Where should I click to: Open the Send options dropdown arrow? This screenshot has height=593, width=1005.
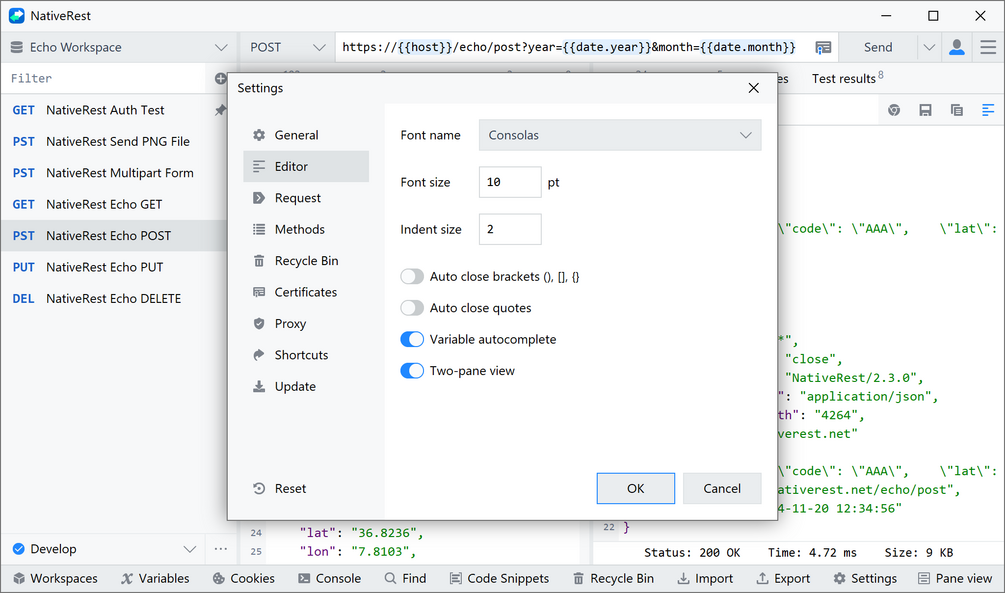point(929,47)
